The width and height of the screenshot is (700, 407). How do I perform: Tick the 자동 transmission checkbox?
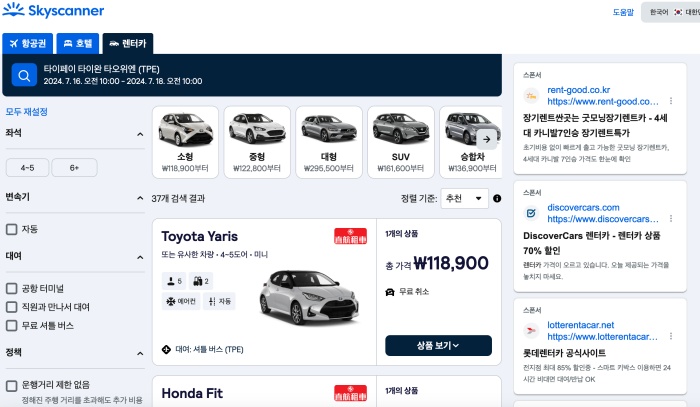(12, 229)
